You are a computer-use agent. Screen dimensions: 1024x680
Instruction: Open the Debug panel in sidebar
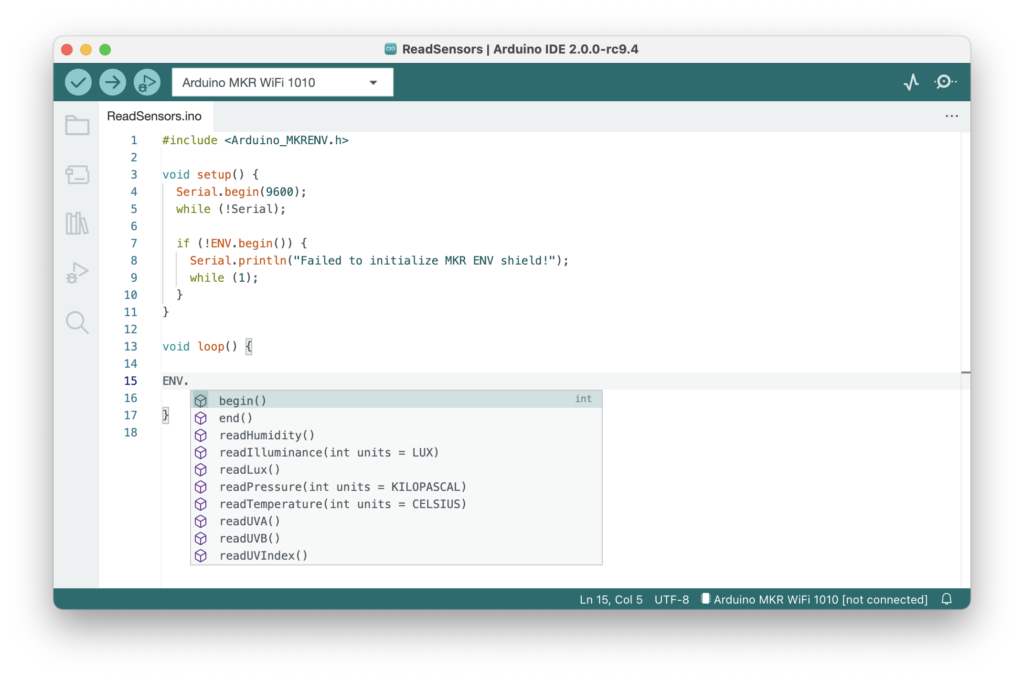(77, 272)
